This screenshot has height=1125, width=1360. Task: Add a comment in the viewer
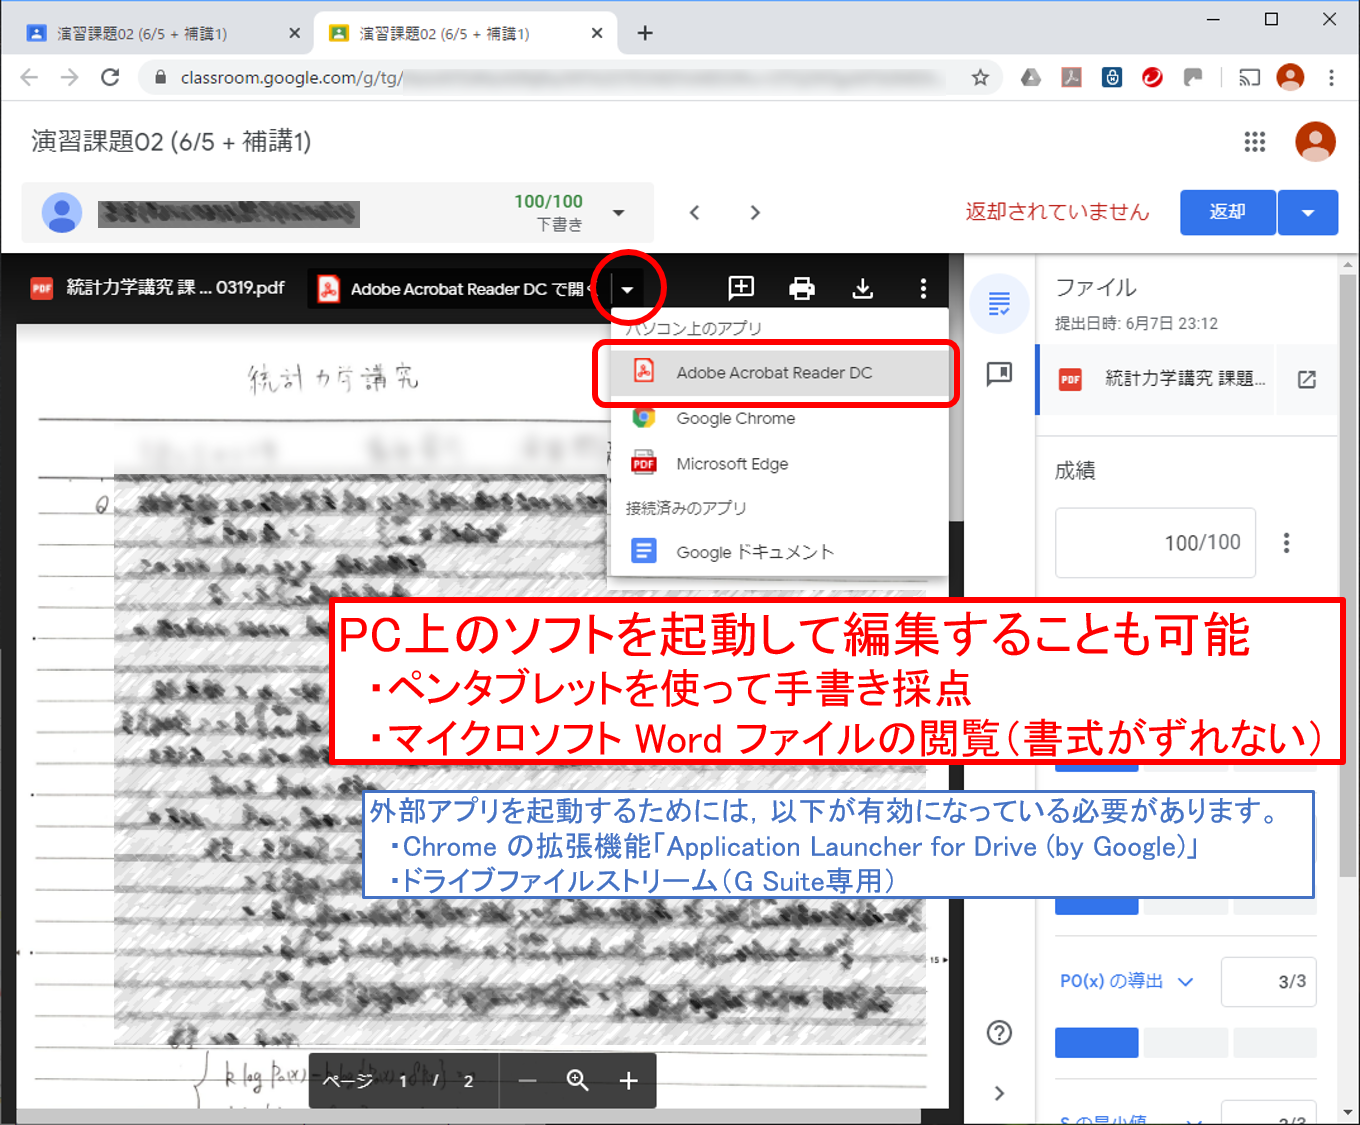tap(741, 288)
